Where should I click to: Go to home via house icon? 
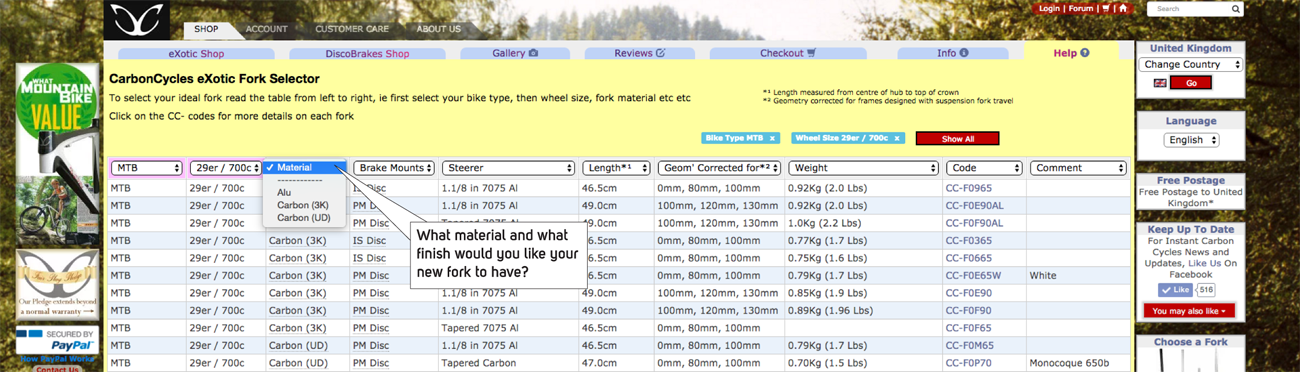point(1123,8)
